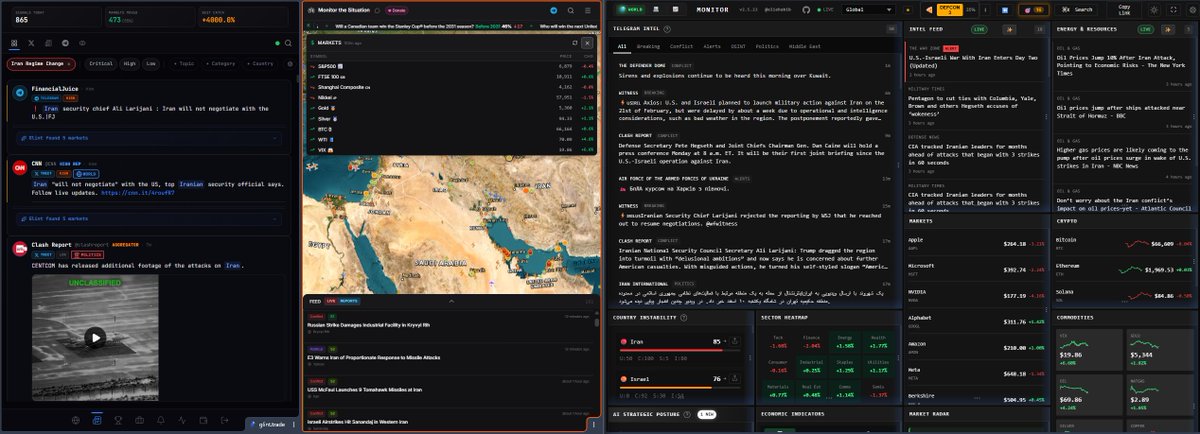Screen dimensions: 1200x434
Task: Open Monitor settings gear
Action: (x=1192, y=9)
